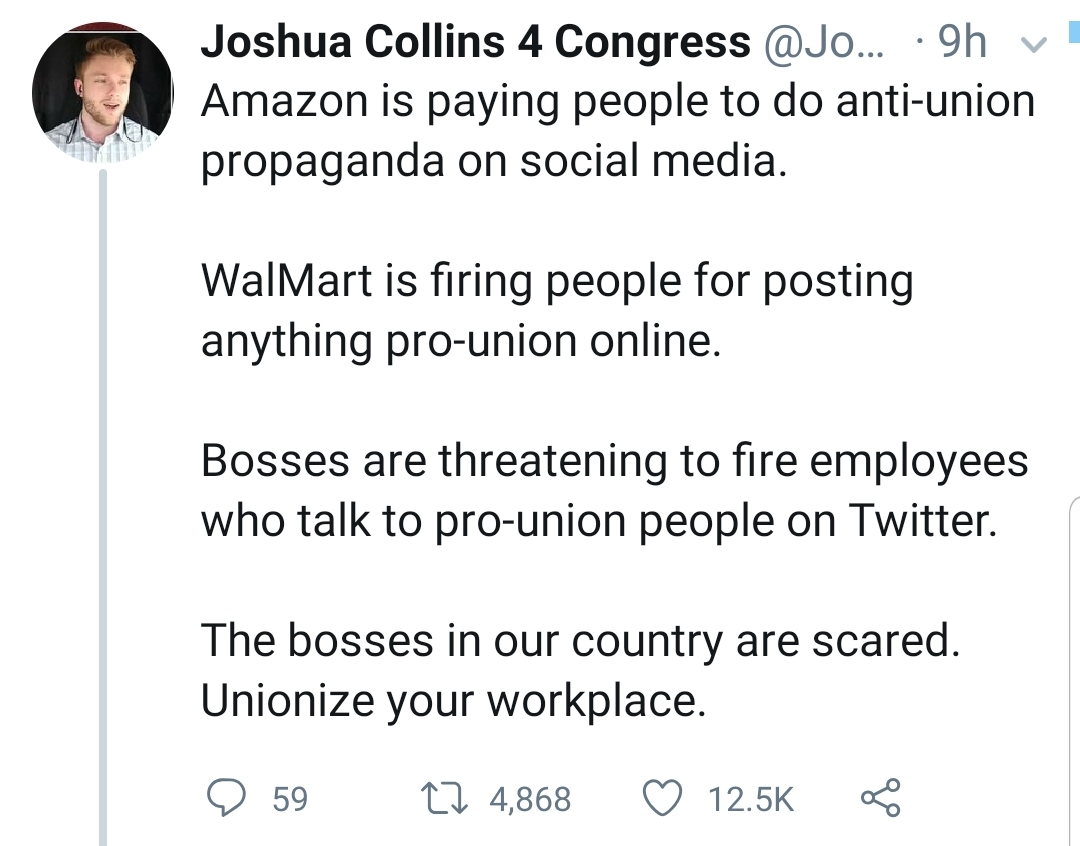Click the line "Amazon is paying people to do anti-union"
The height and width of the screenshot is (846, 1080).
coord(617,101)
